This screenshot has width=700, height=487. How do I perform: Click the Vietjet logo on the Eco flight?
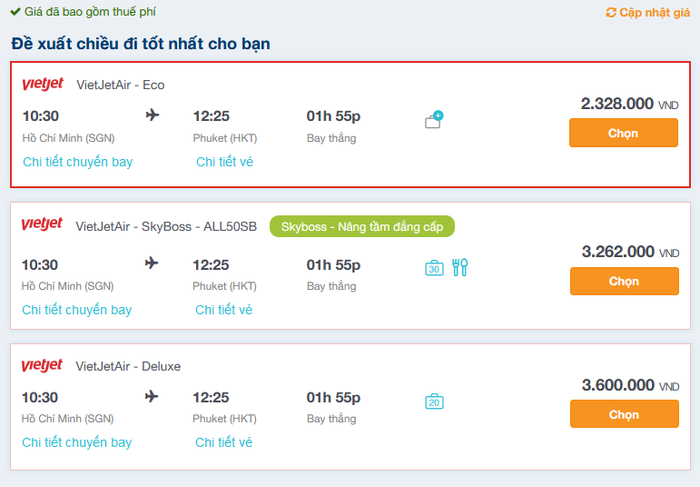43,83
